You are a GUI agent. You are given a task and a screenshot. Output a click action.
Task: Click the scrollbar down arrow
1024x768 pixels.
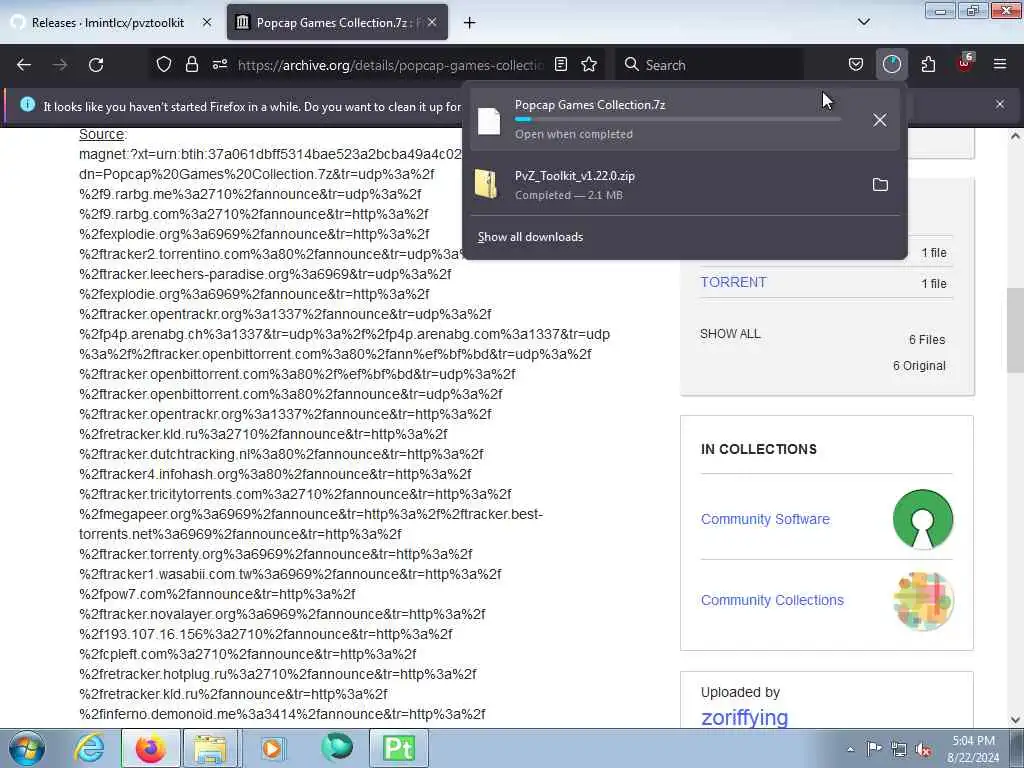tap(1015, 719)
